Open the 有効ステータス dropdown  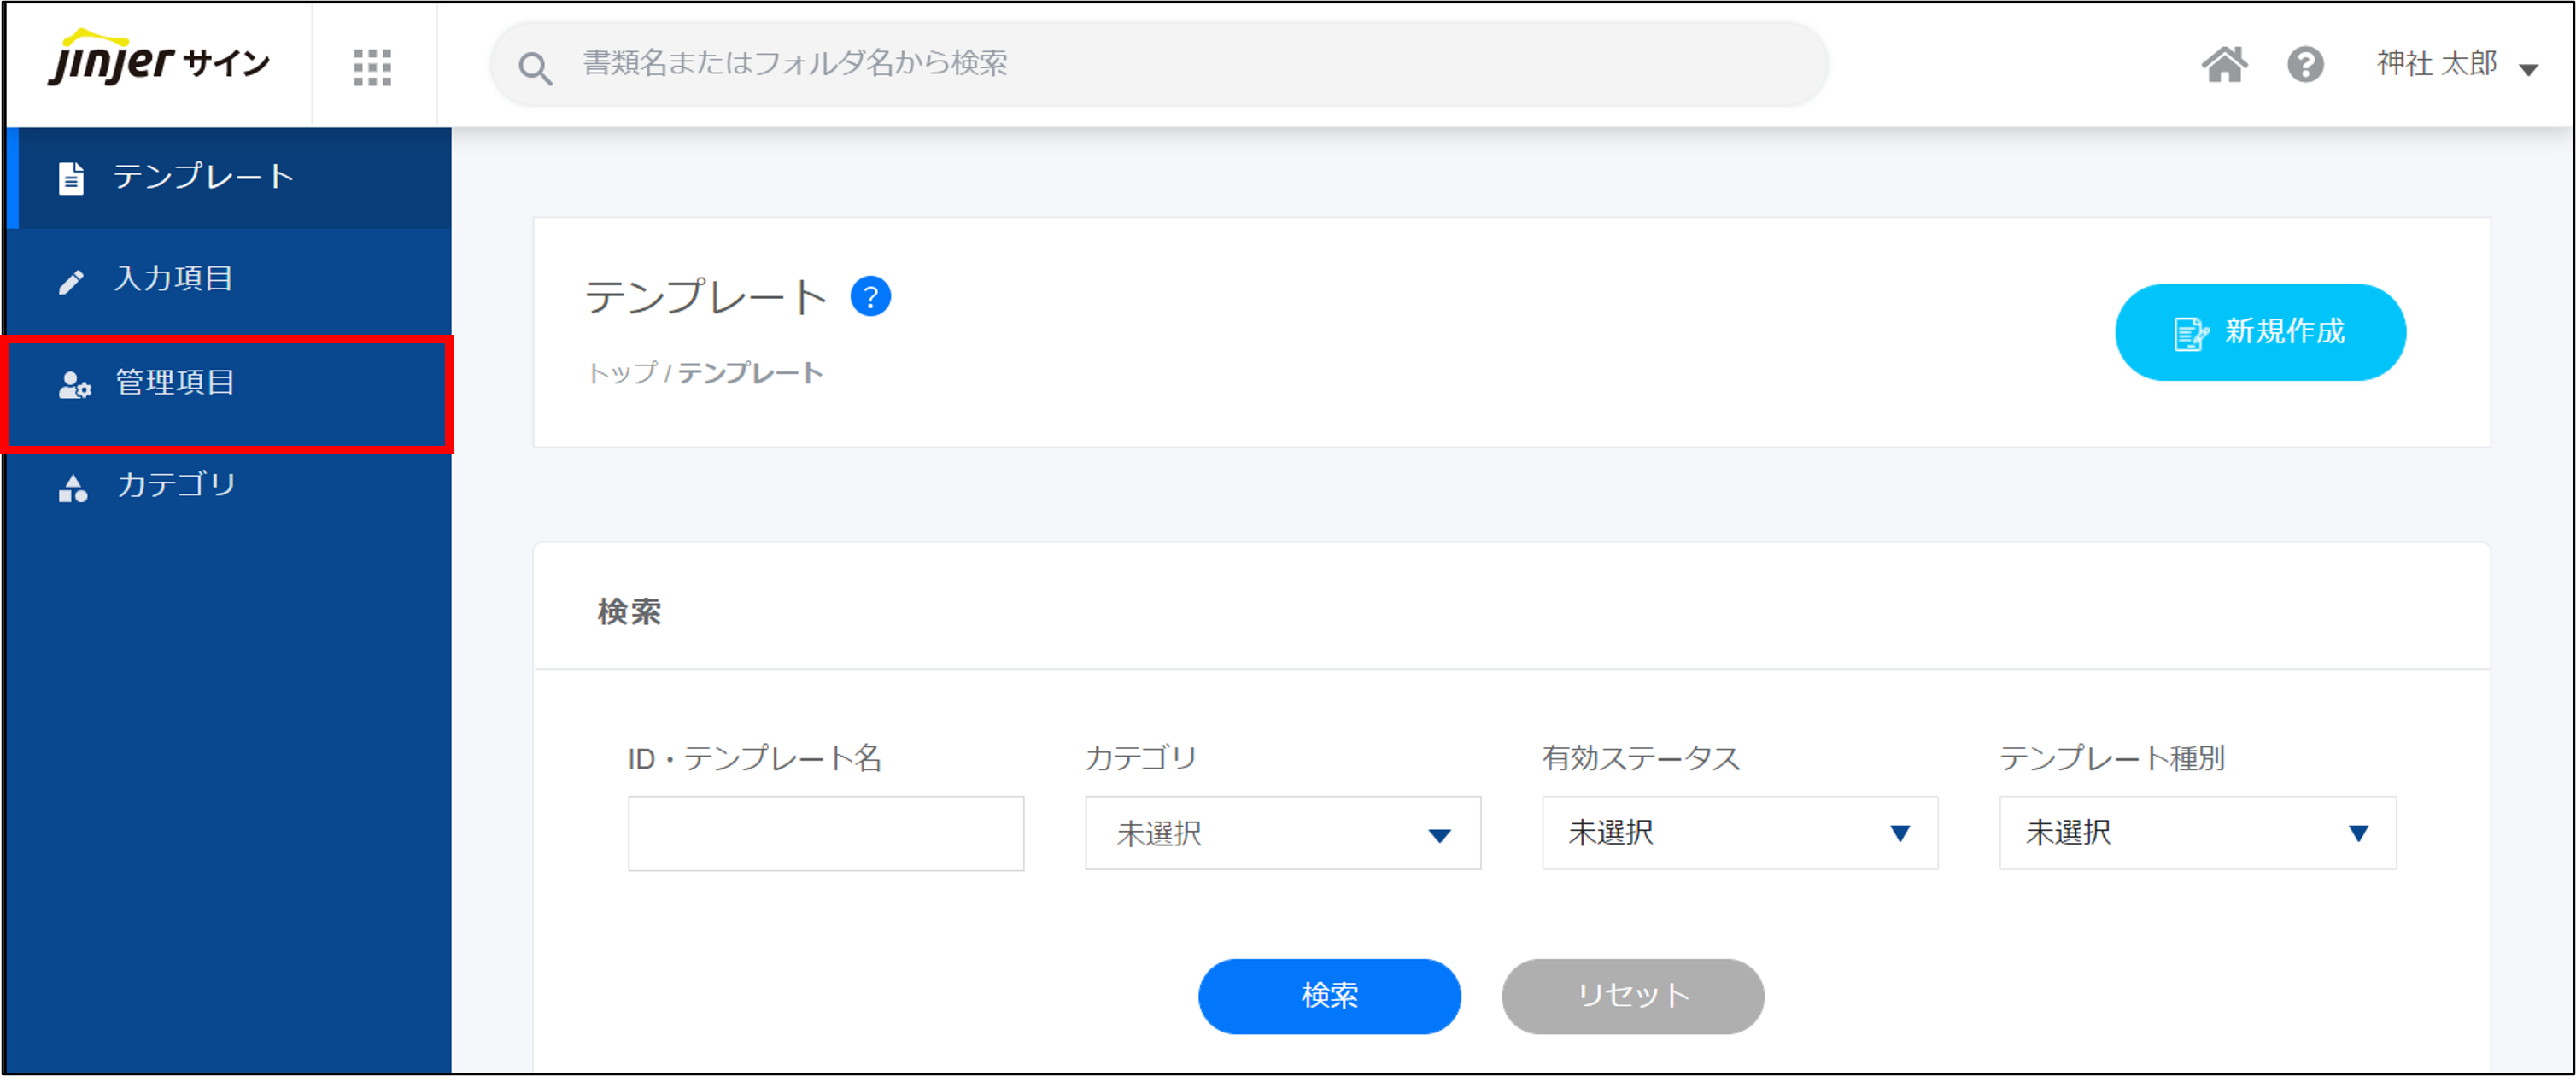click(1739, 833)
